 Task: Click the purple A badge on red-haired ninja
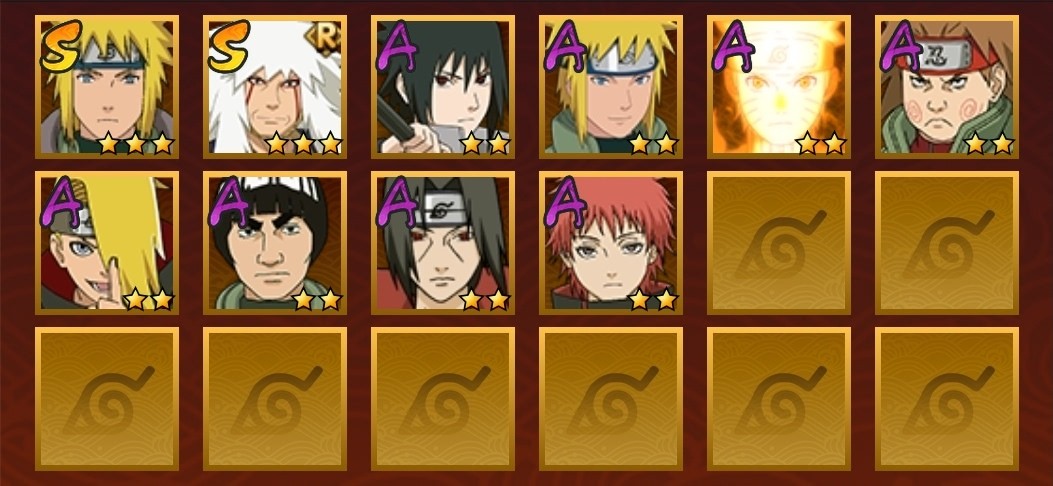[x=565, y=201]
